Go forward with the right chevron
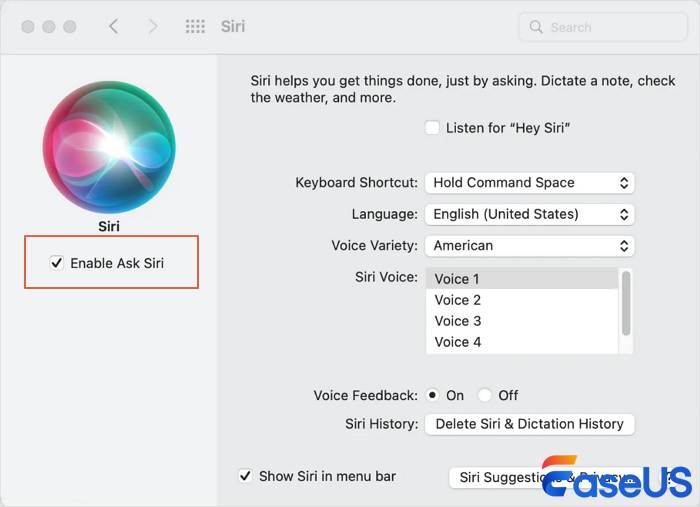 153,26
